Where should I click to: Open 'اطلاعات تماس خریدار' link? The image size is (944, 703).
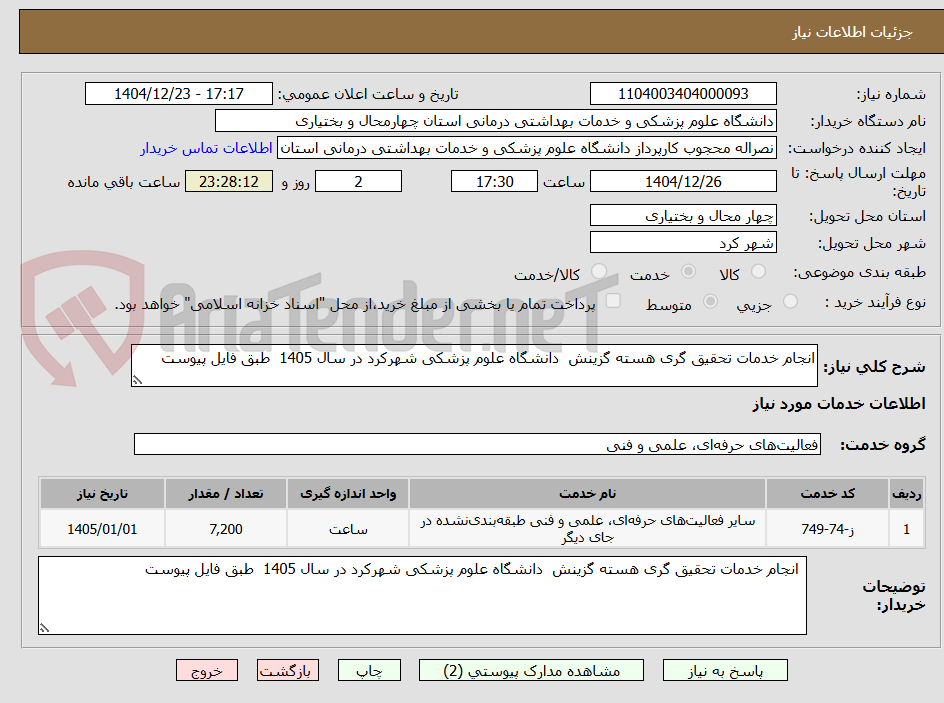[x=206, y=148]
